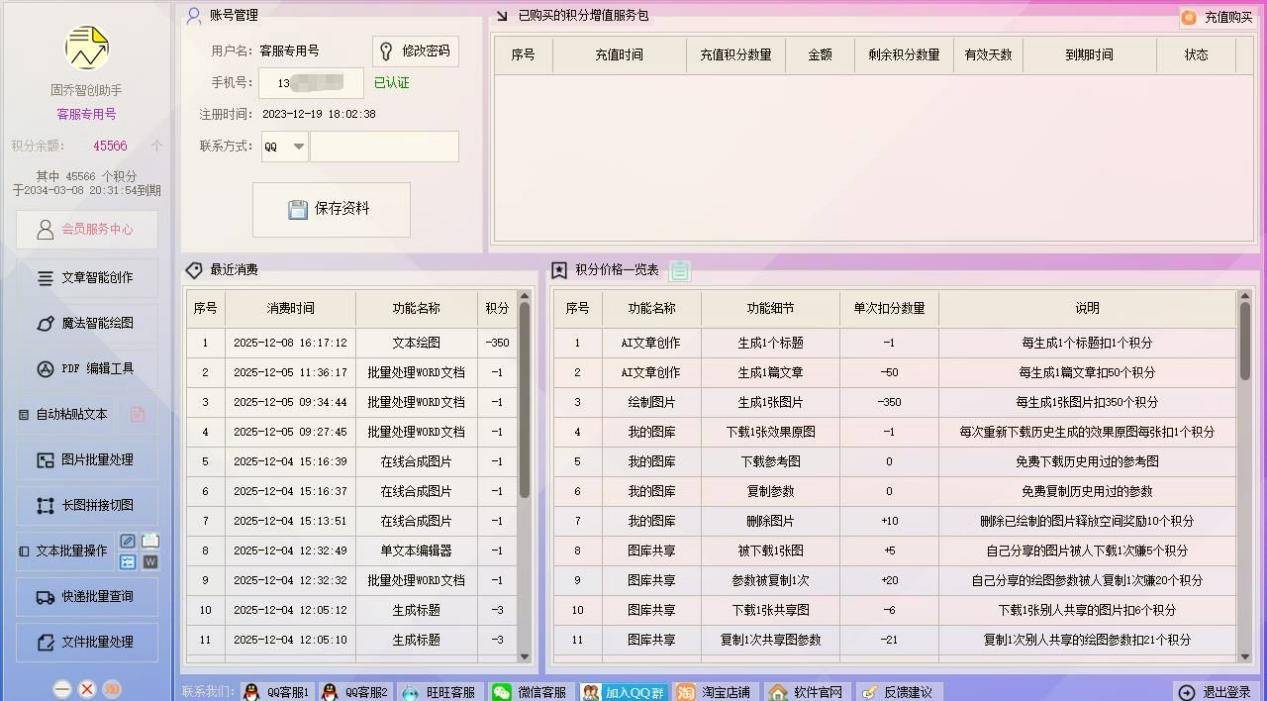Expand the 联系方式 QQ dropdown

(298, 147)
